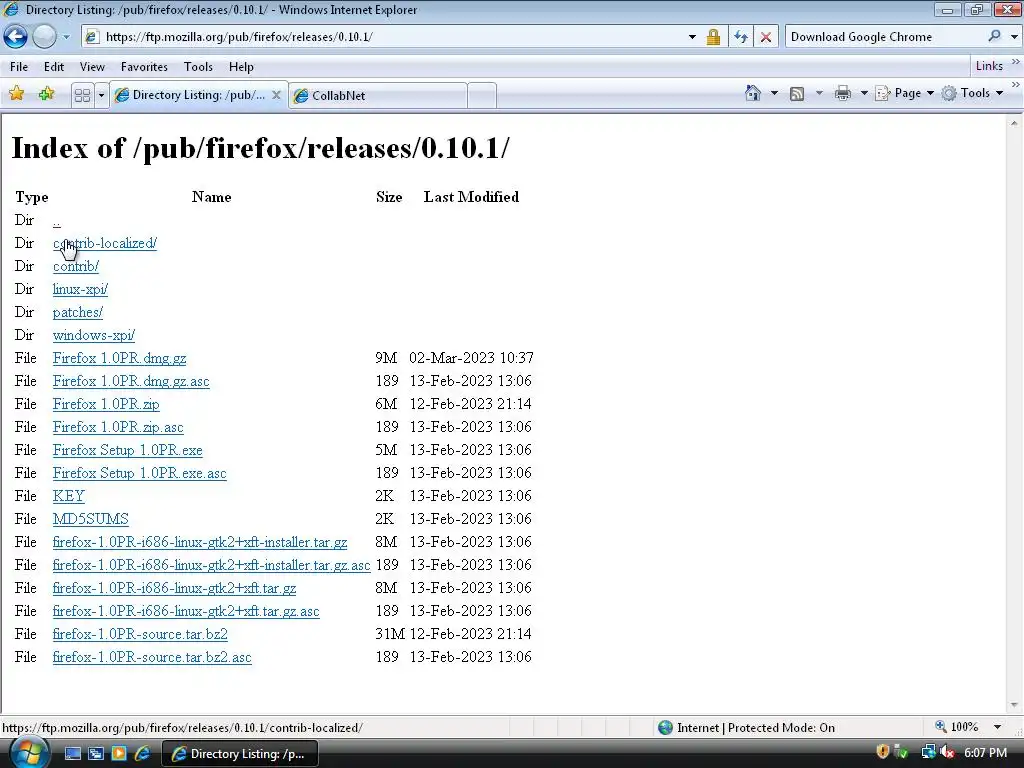
Task: Stop loading with the red X icon
Action: click(766, 37)
